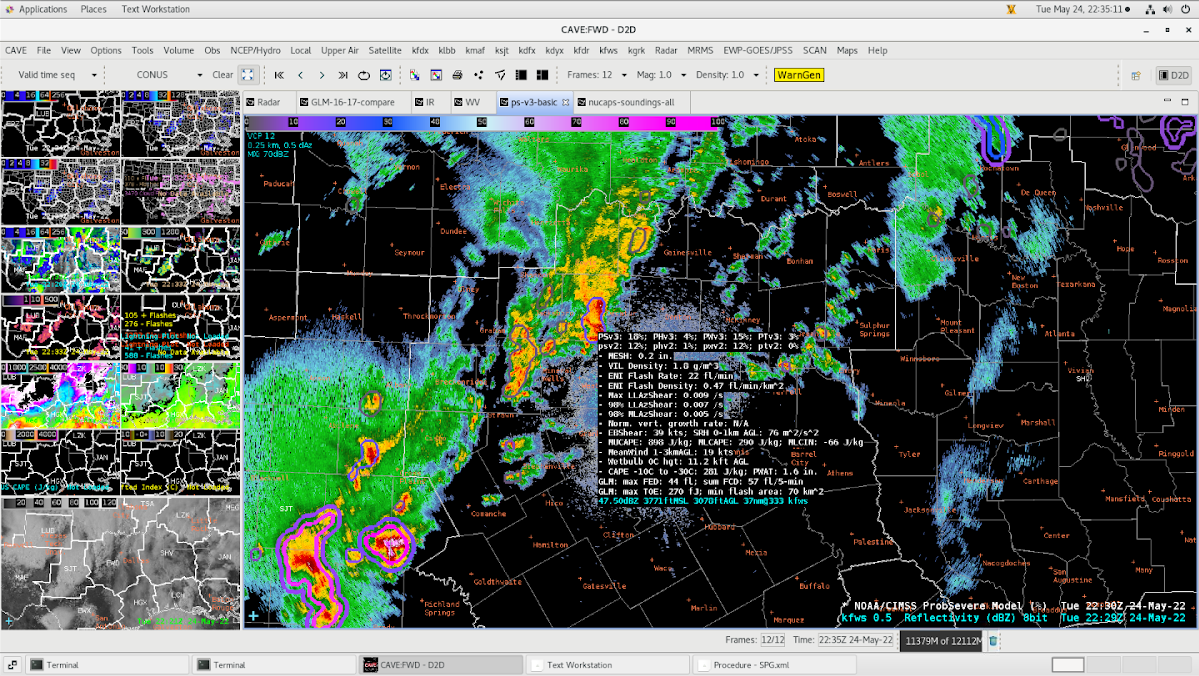Select the lightning flashes text thumbnail pane
The width and height of the screenshot is (1199, 676).
tap(180, 327)
